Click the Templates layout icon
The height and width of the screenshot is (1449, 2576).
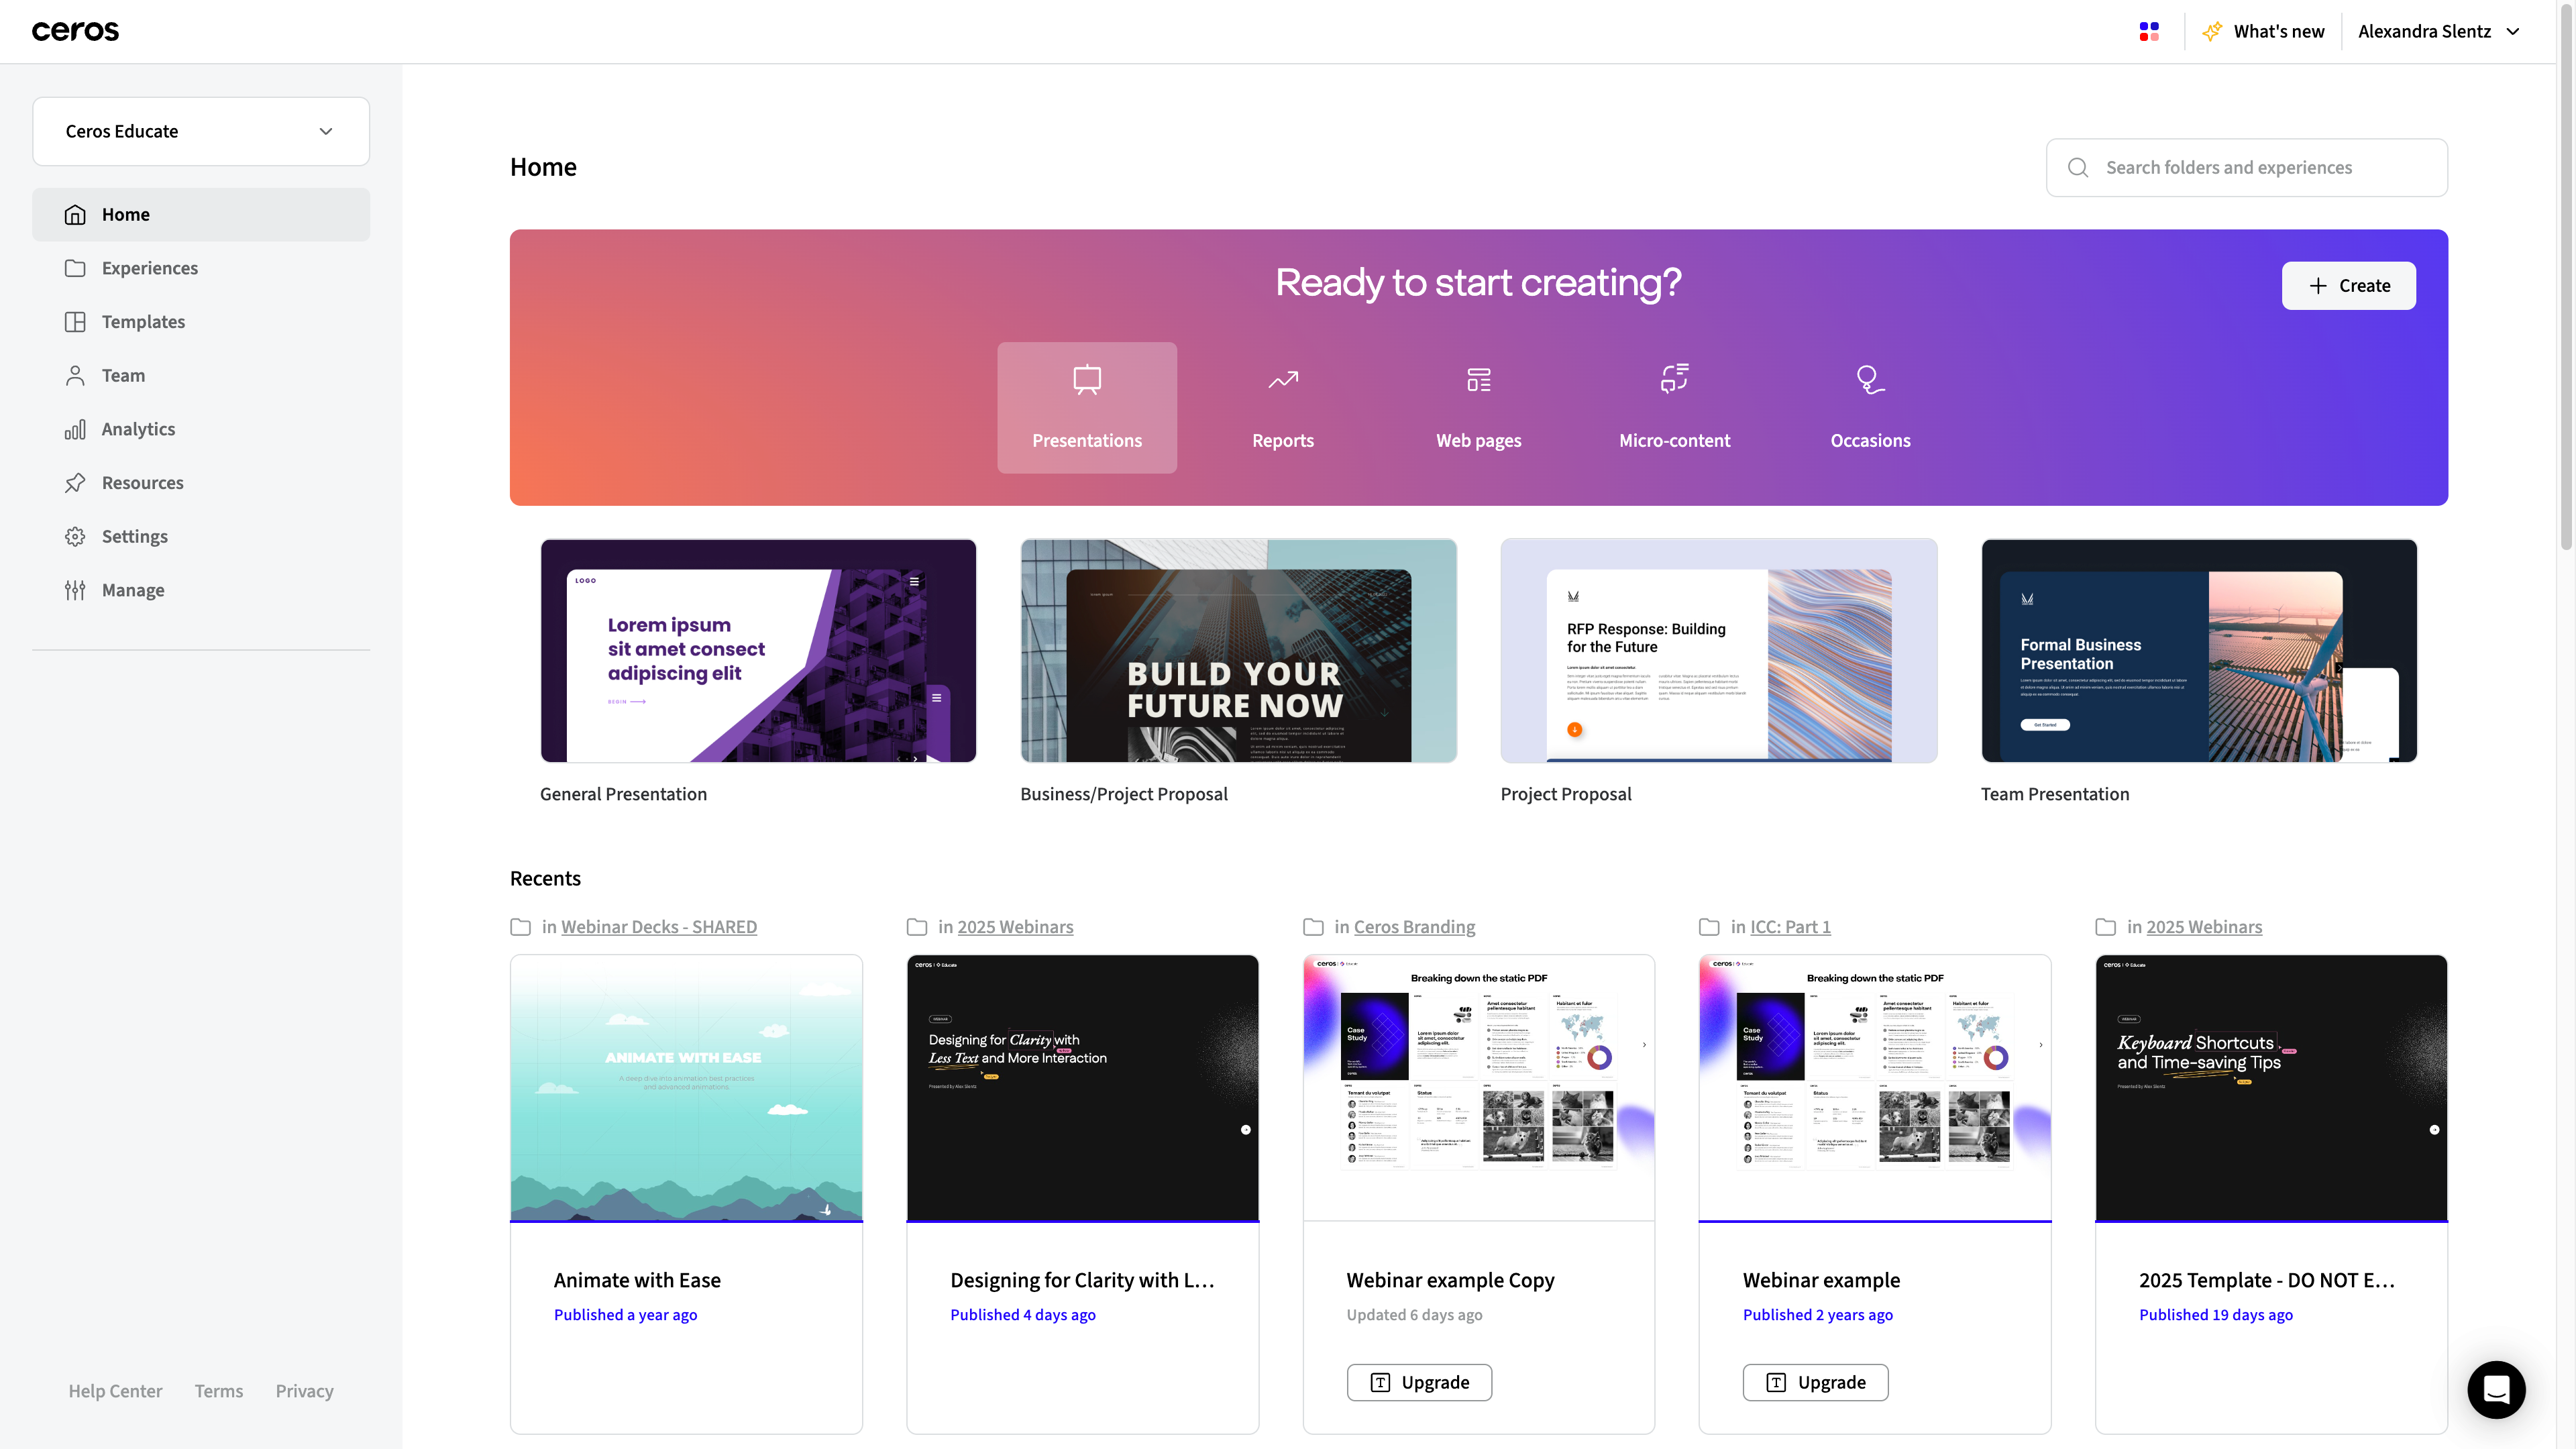point(75,322)
